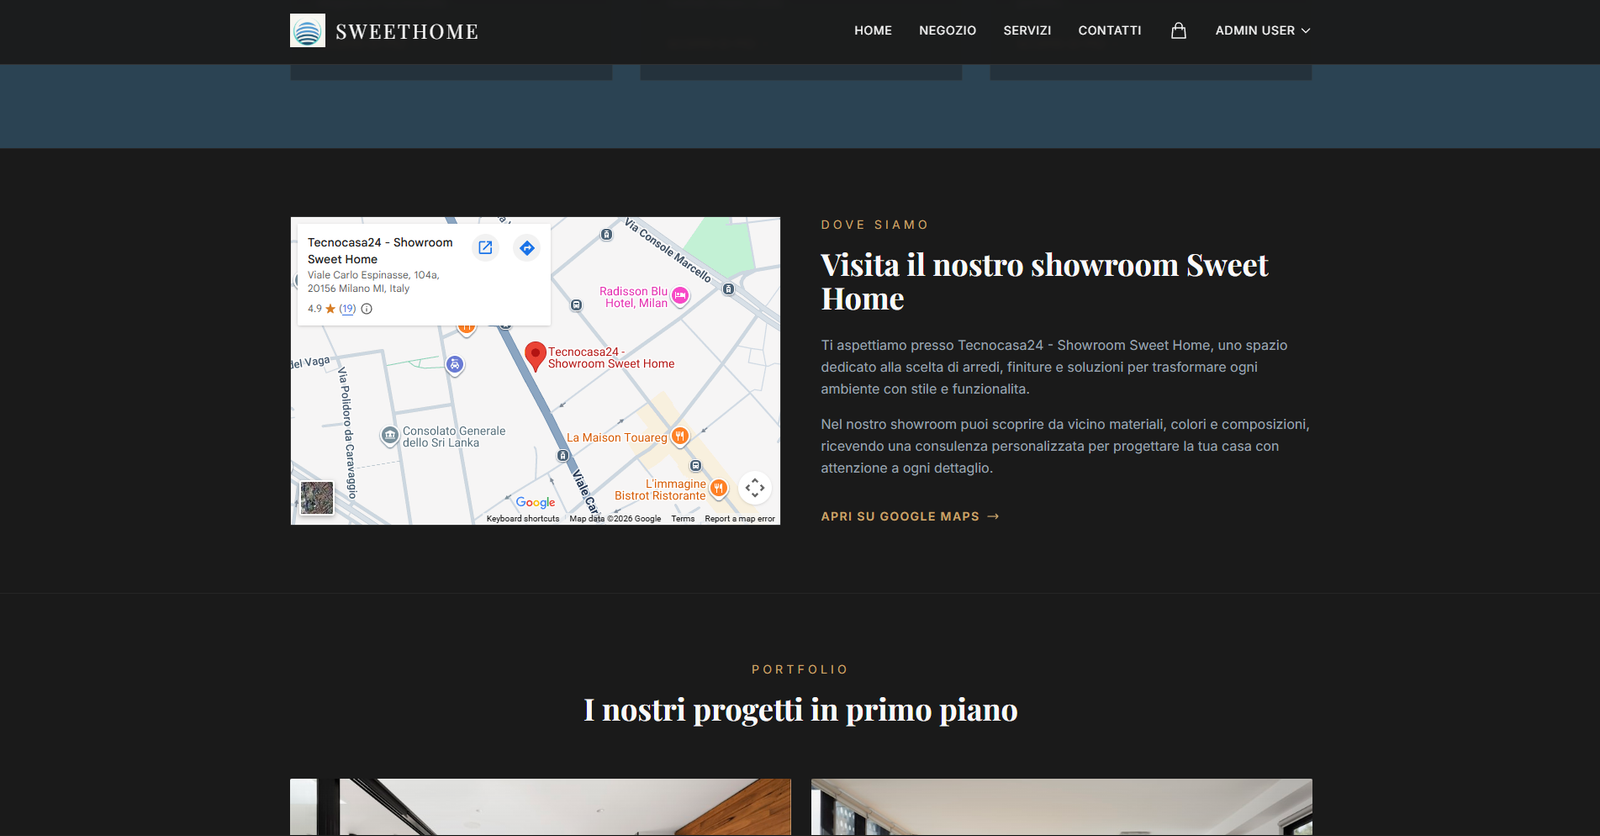This screenshot has height=836, width=1600.
Task: Open the shopping bag cart
Action: [1179, 31]
